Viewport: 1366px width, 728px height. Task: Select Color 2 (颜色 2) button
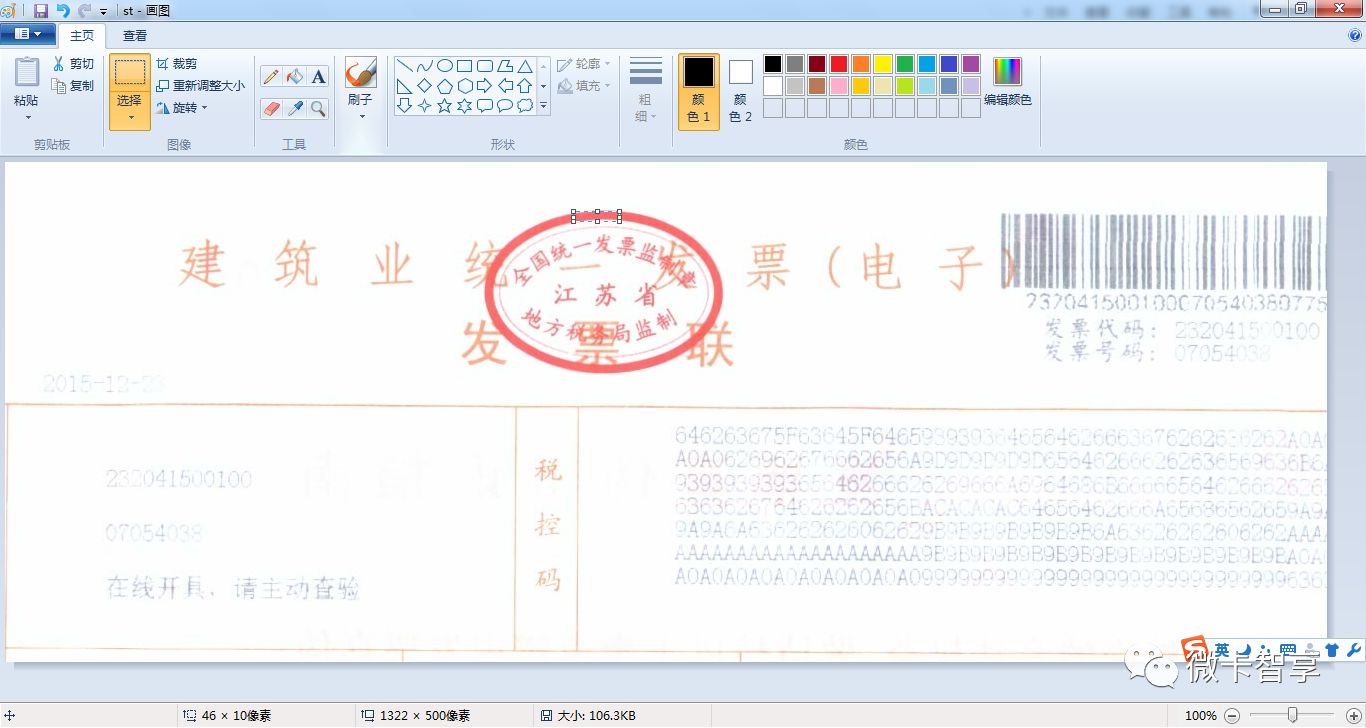point(741,91)
